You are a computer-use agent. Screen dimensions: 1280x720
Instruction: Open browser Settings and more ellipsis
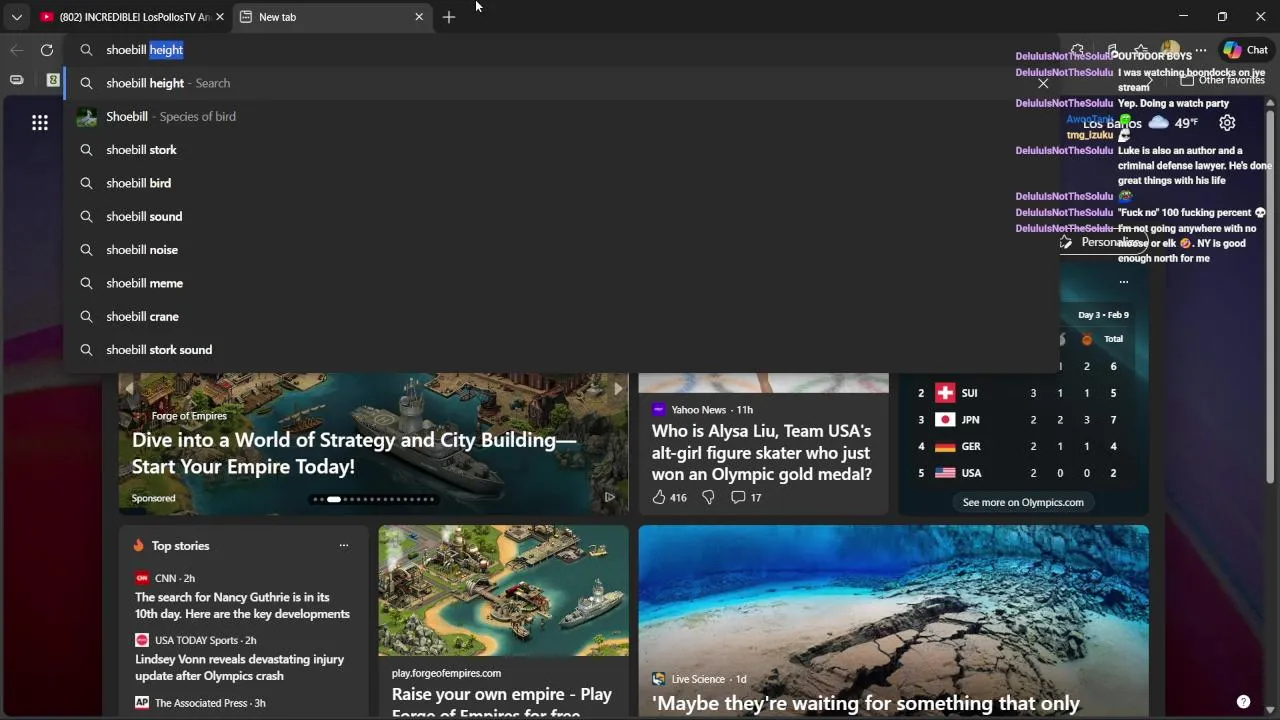[1201, 50]
